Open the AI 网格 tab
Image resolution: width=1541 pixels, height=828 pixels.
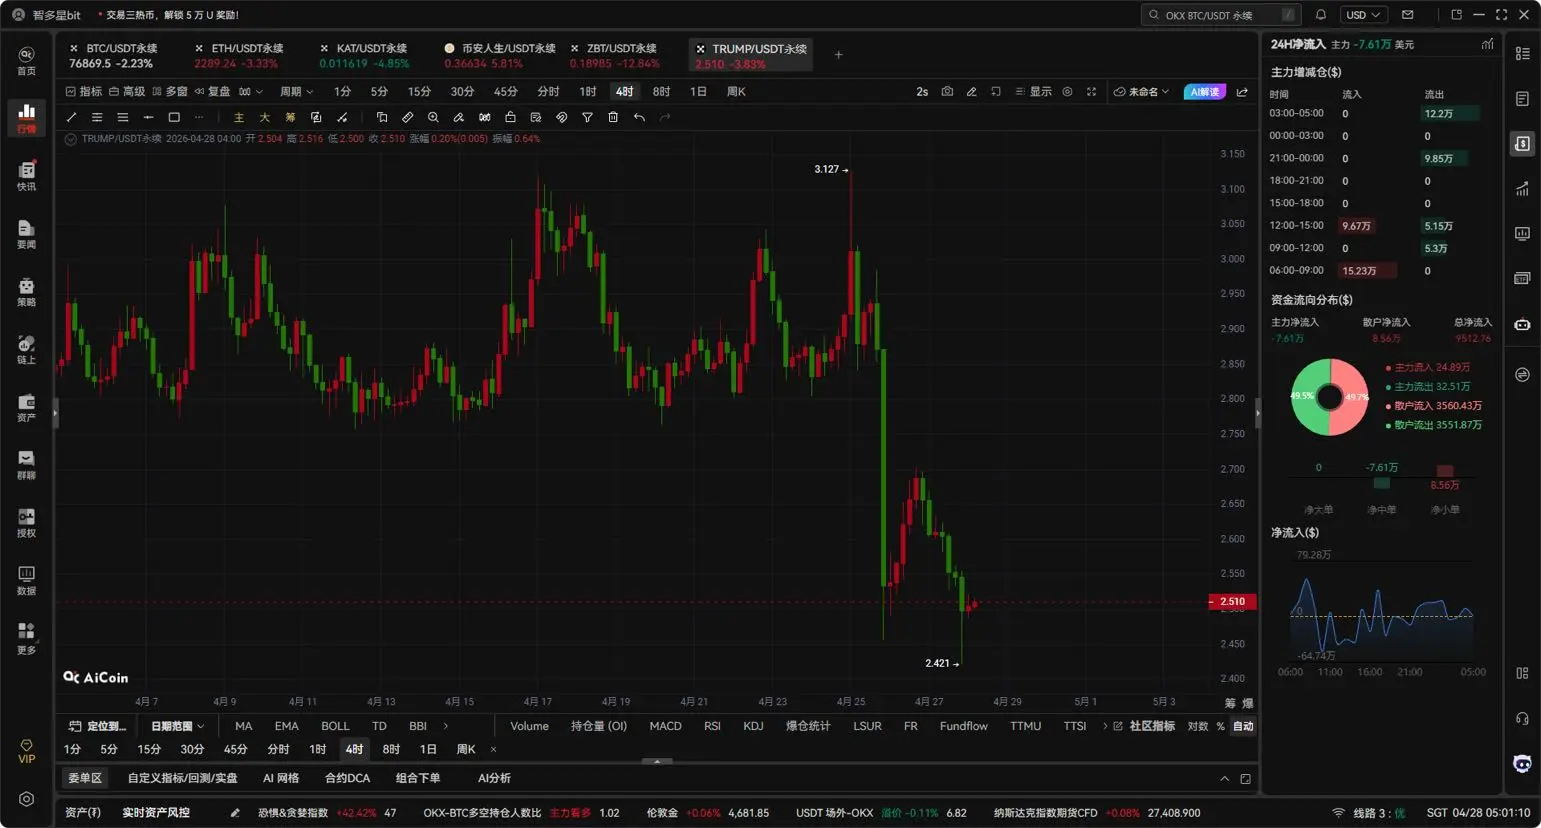pos(281,778)
